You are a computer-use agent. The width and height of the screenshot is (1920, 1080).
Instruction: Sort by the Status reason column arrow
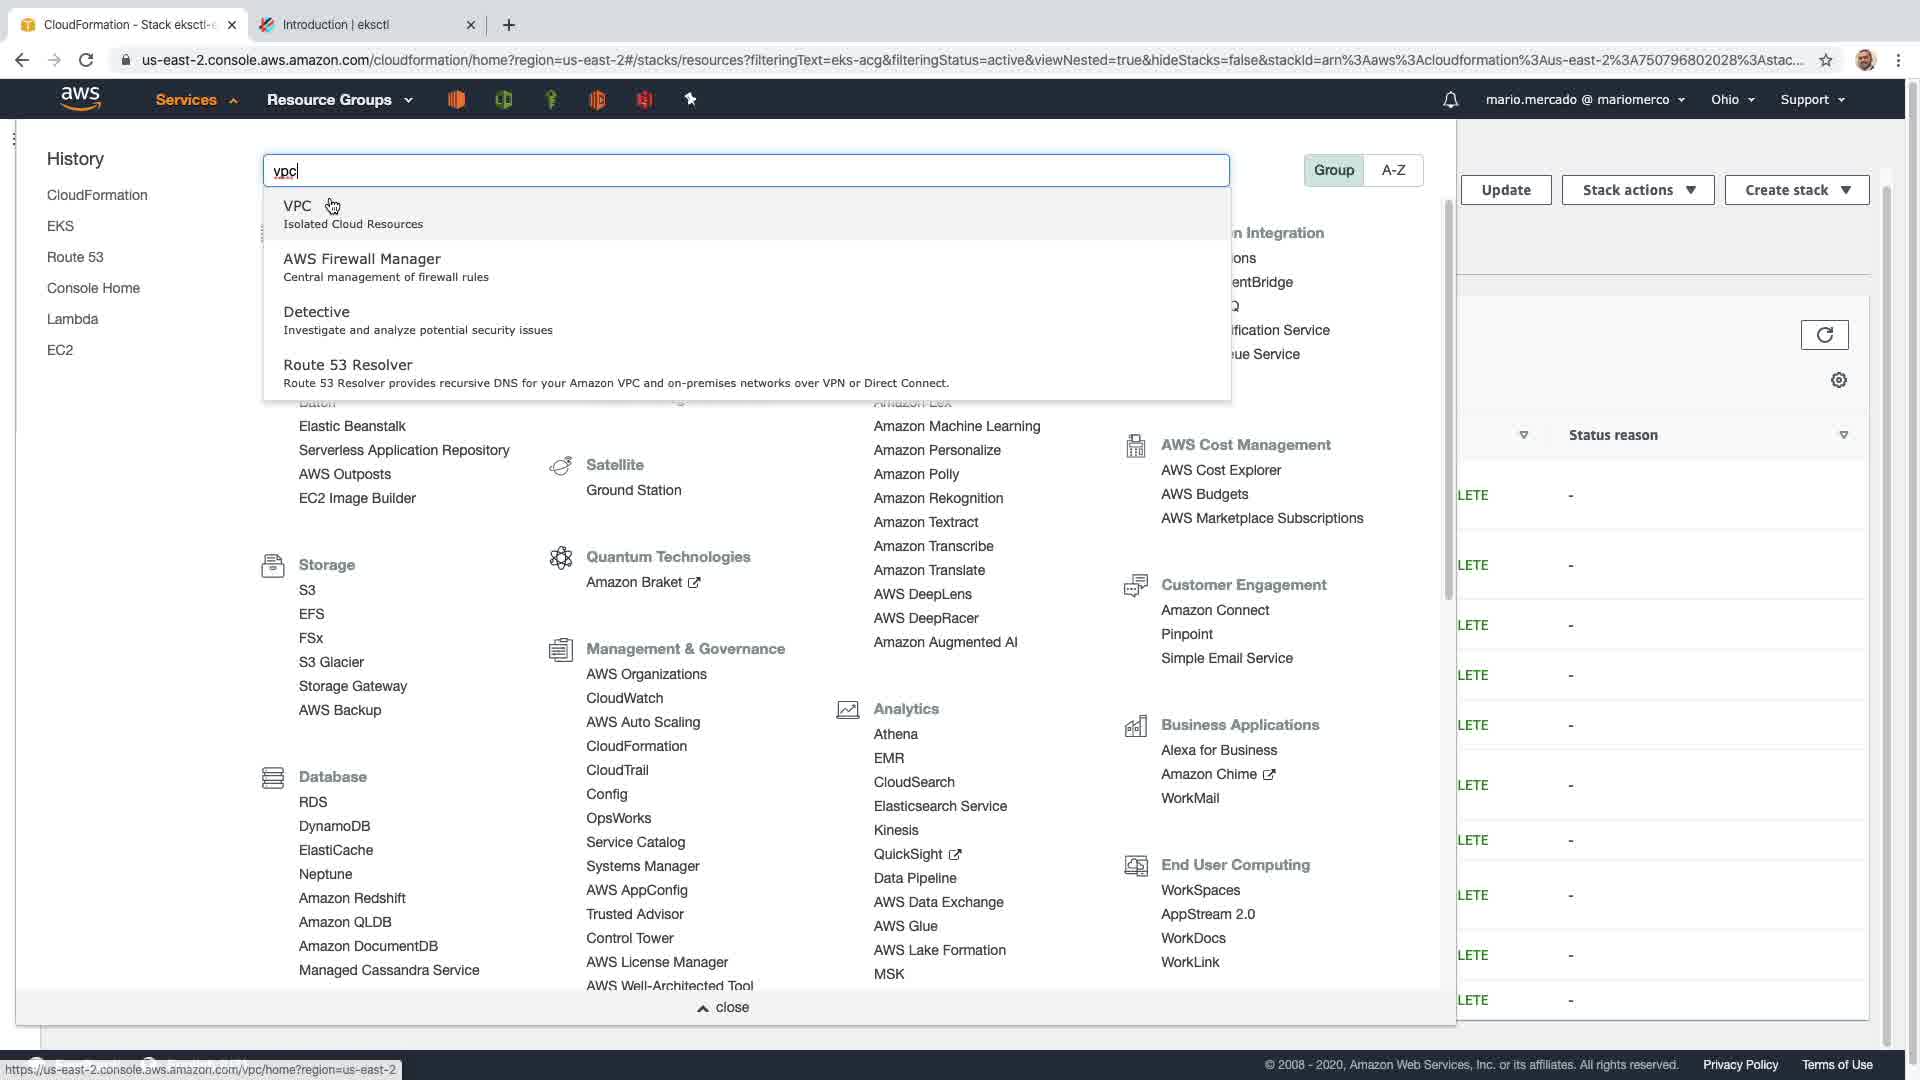(x=1843, y=435)
